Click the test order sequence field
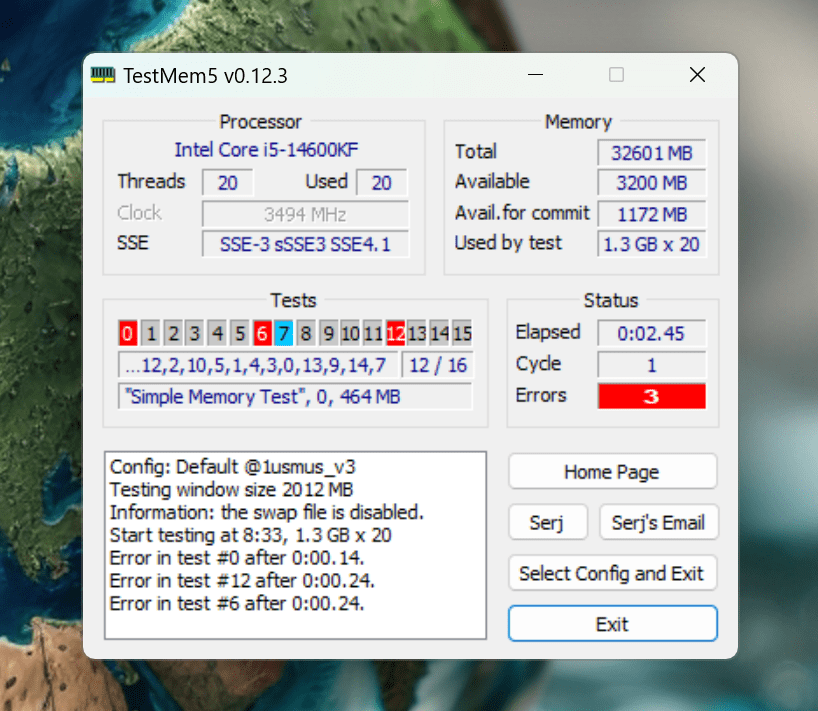 coord(258,365)
